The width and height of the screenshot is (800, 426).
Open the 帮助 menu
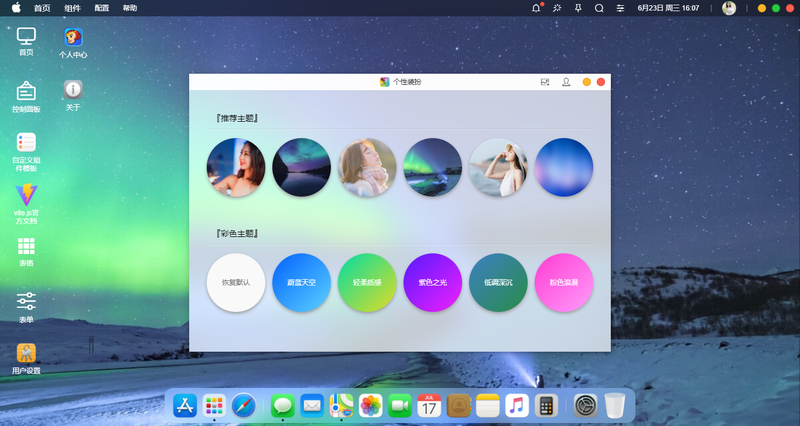(x=130, y=8)
